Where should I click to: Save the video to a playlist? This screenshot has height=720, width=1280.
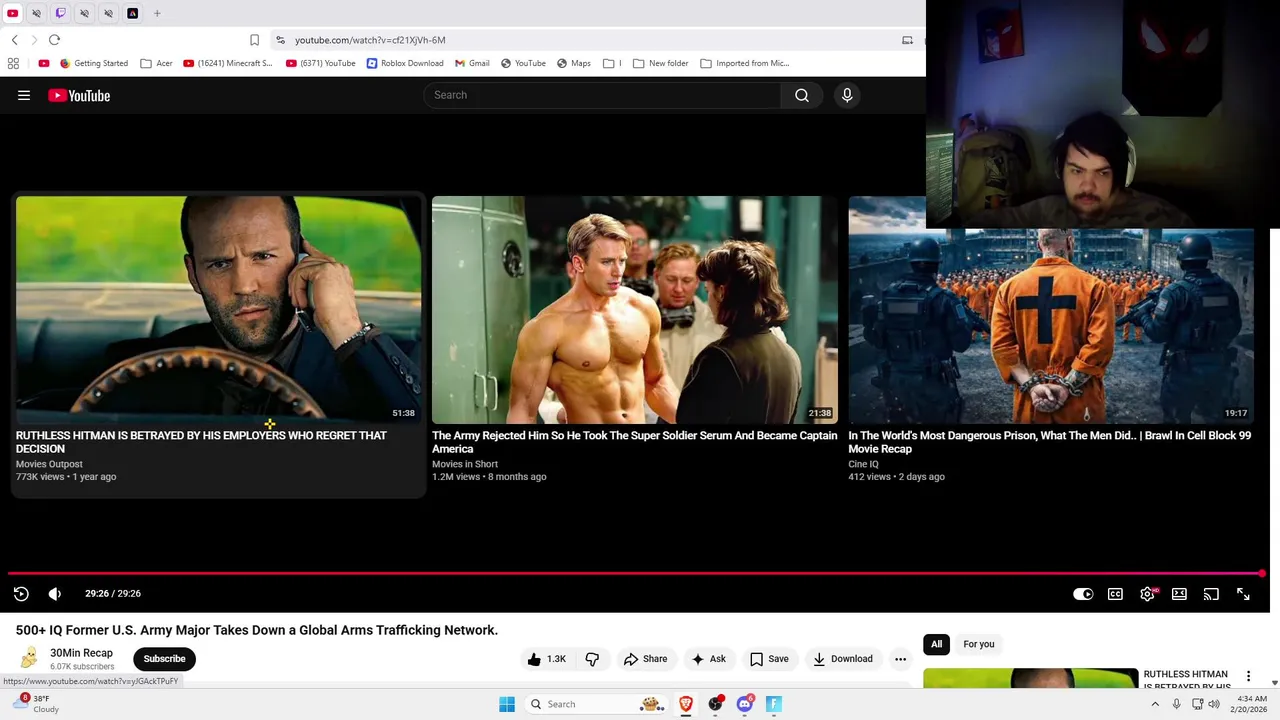click(x=769, y=659)
